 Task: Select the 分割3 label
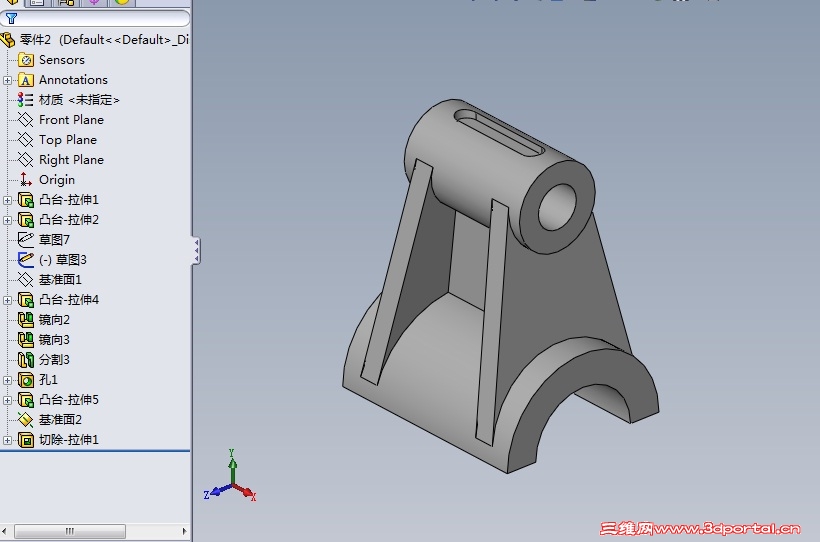click(54, 359)
